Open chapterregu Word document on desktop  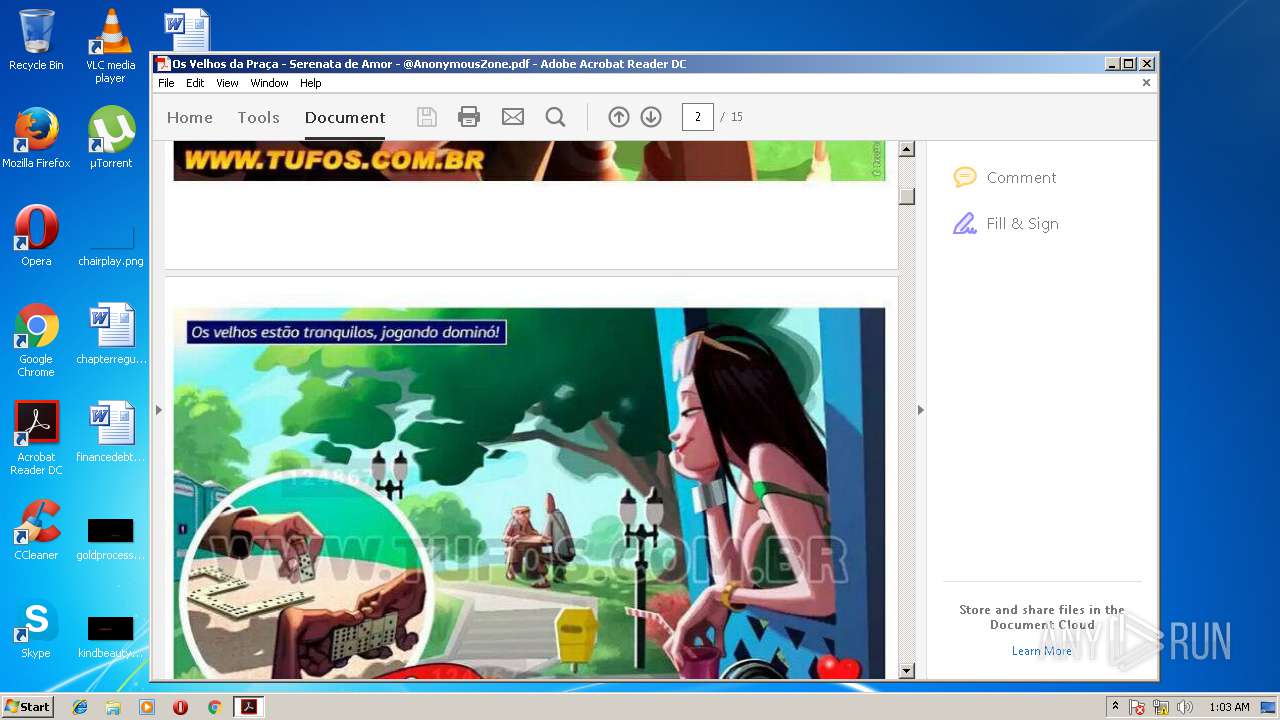pyautogui.click(x=110, y=334)
